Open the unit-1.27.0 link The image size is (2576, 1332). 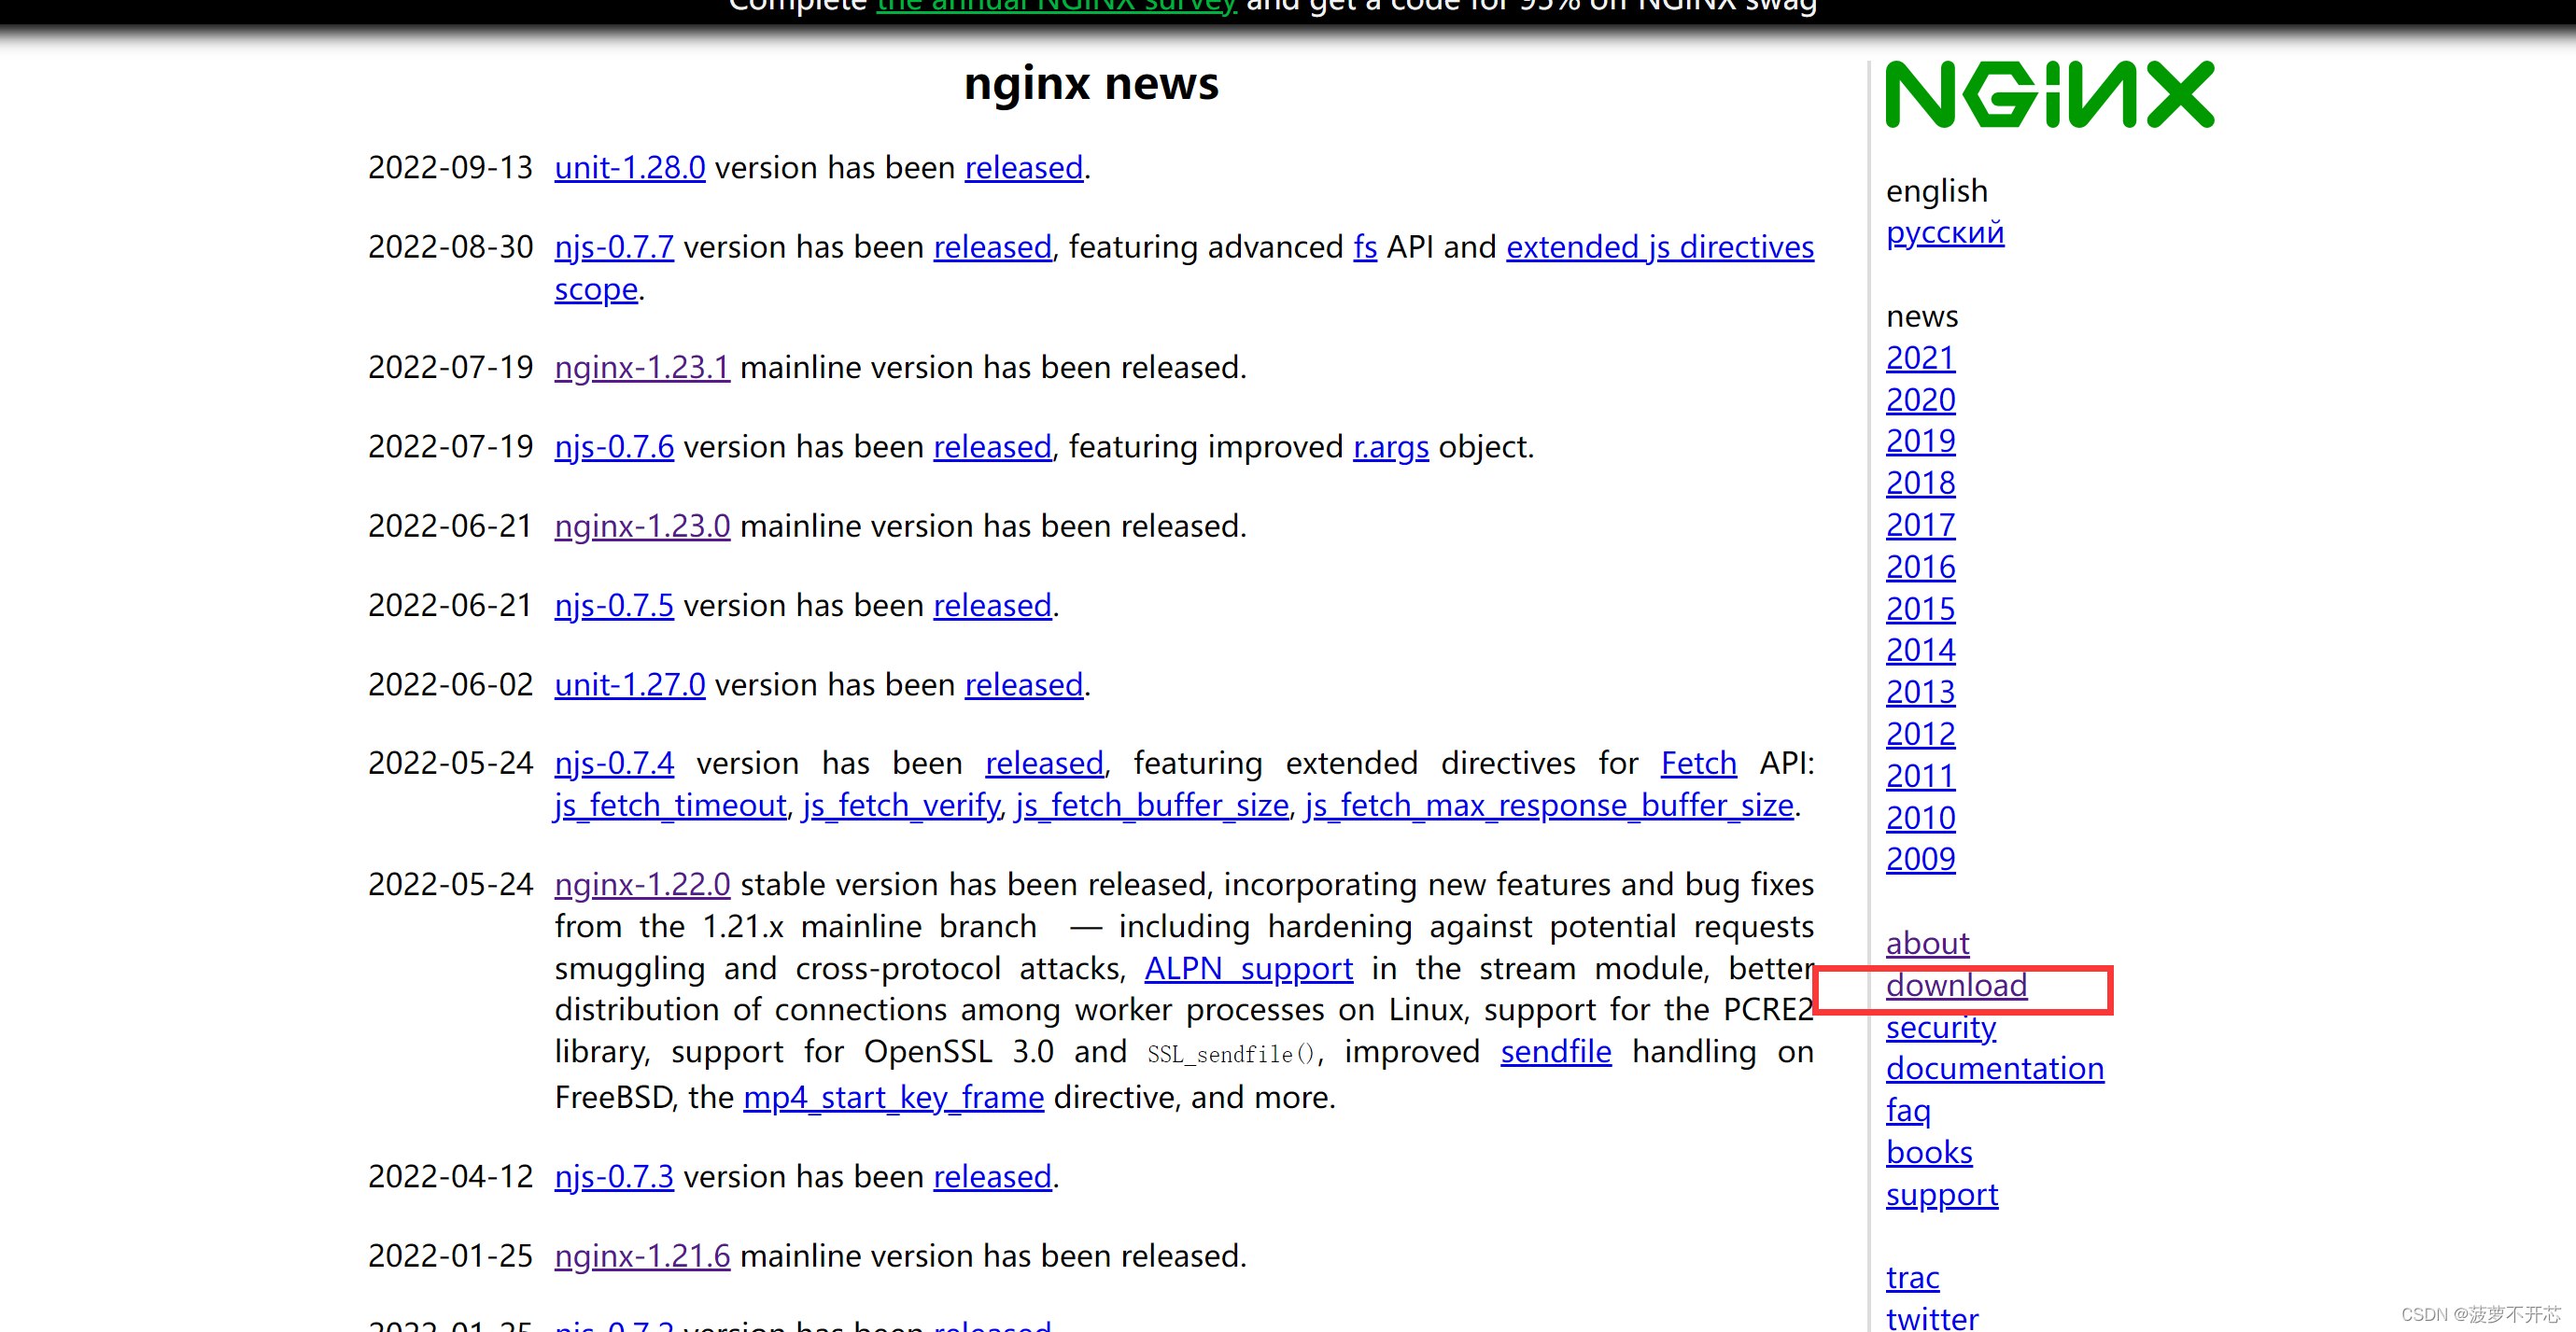(x=630, y=685)
